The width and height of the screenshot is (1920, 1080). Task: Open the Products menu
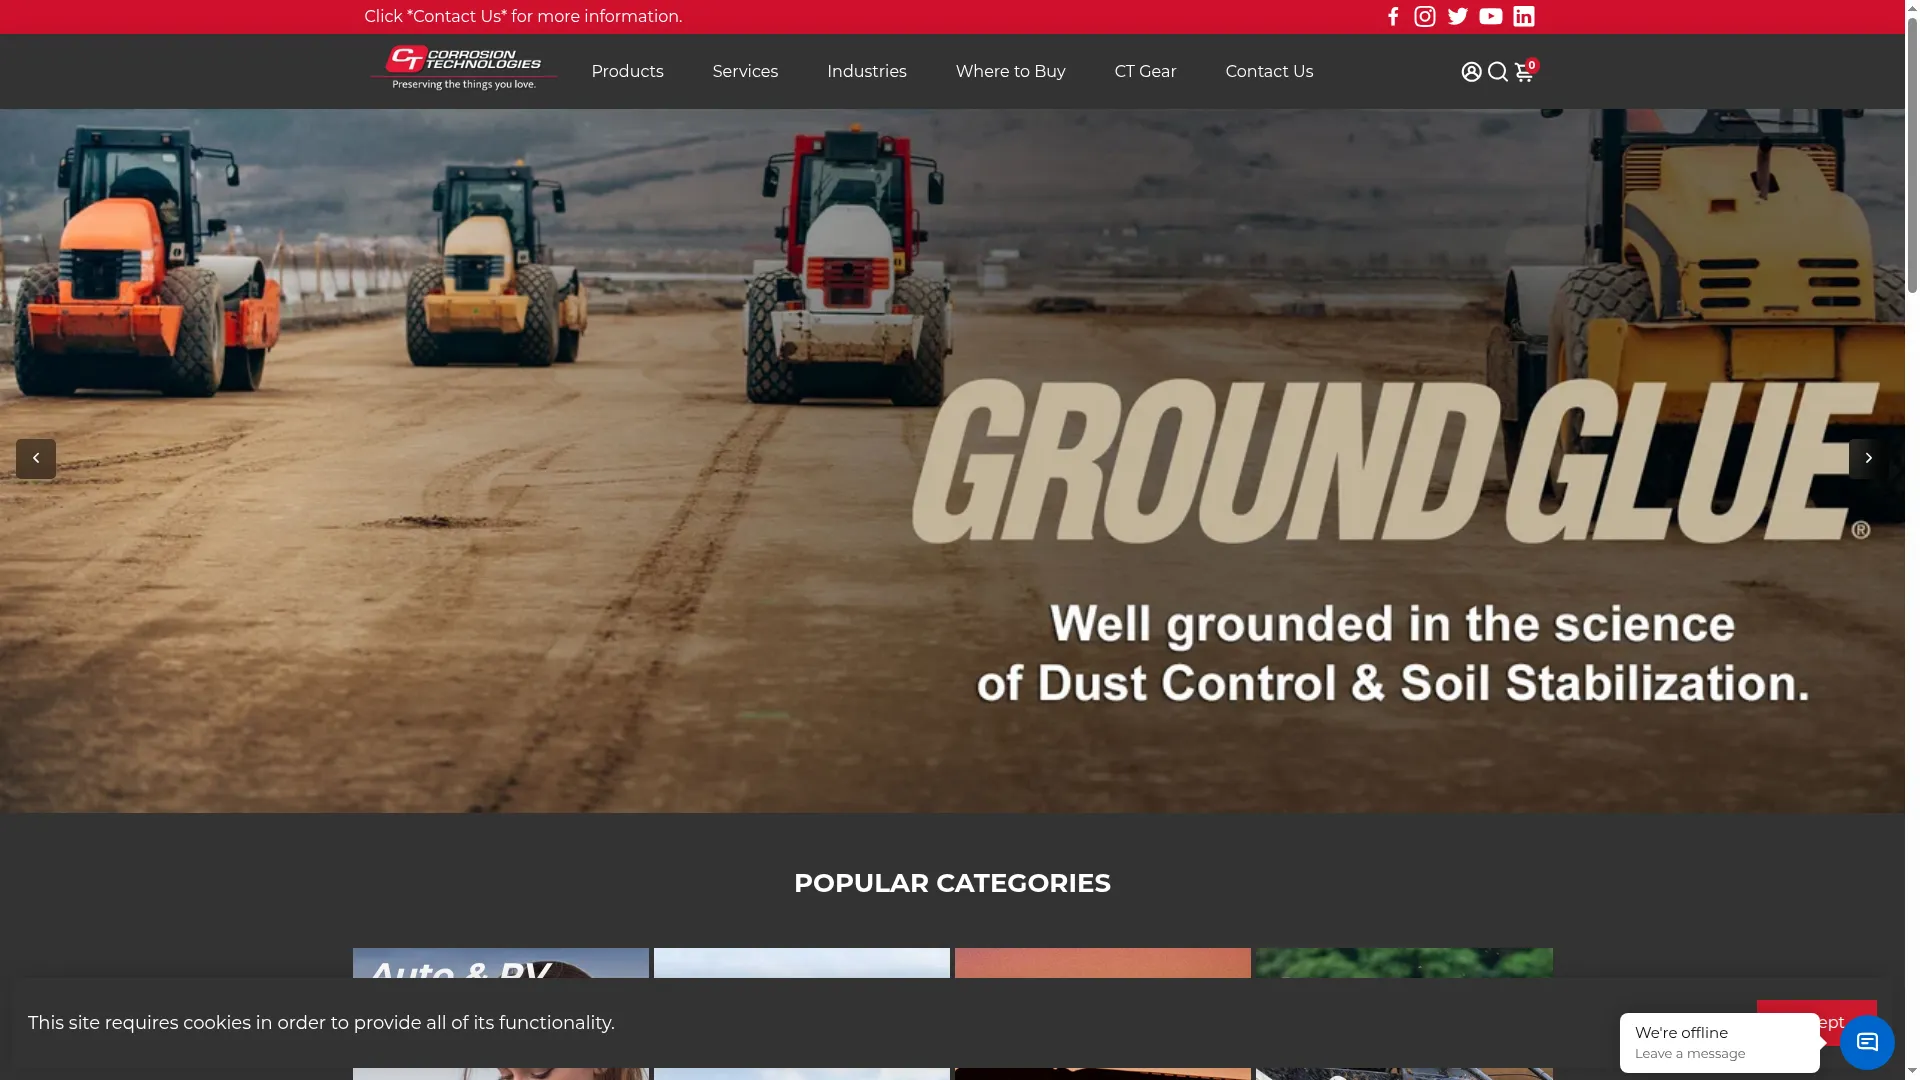tap(627, 72)
